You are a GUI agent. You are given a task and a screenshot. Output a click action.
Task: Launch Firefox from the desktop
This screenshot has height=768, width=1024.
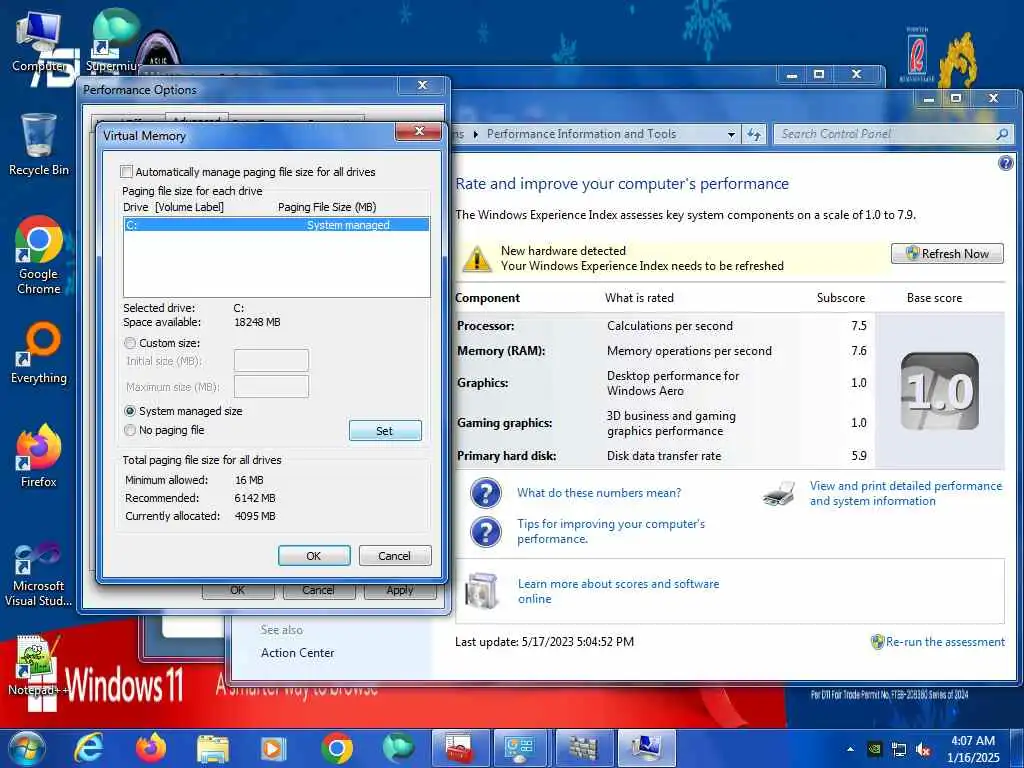39,456
